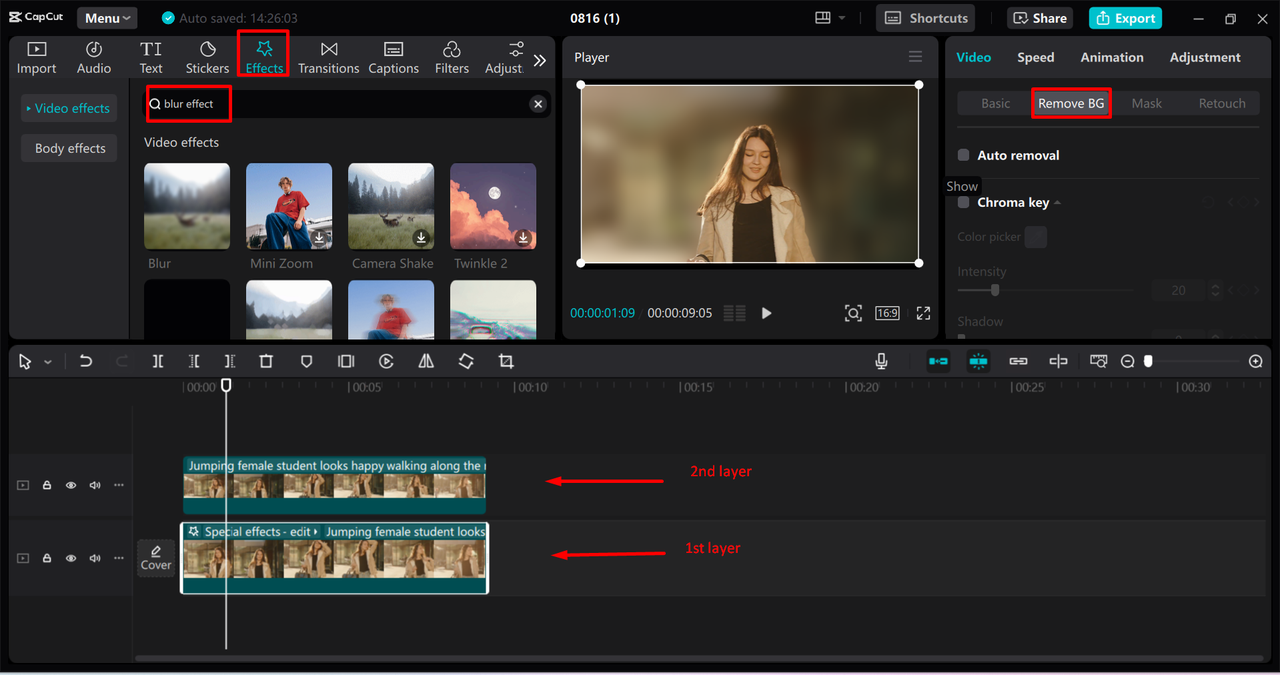Viewport: 1280px width, 675px height.
Task: Change the 16:9 aspect ratio
Action: click(887, 313)
